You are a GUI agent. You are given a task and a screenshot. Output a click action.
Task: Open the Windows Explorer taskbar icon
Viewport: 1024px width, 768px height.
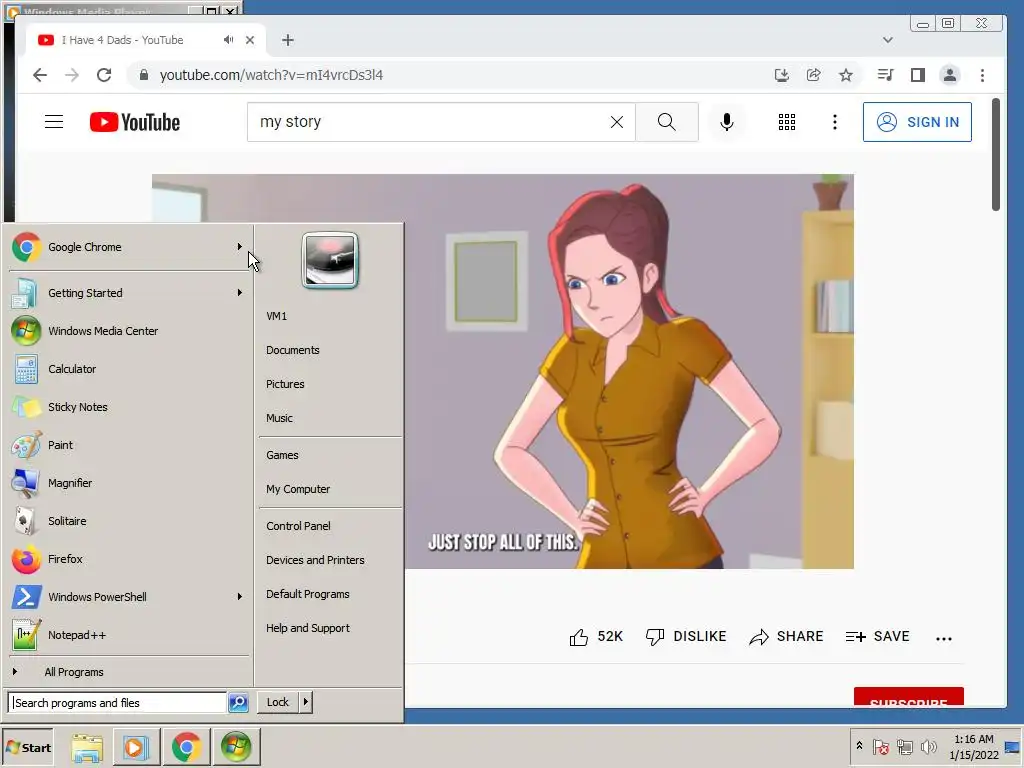tap(87, 747)
